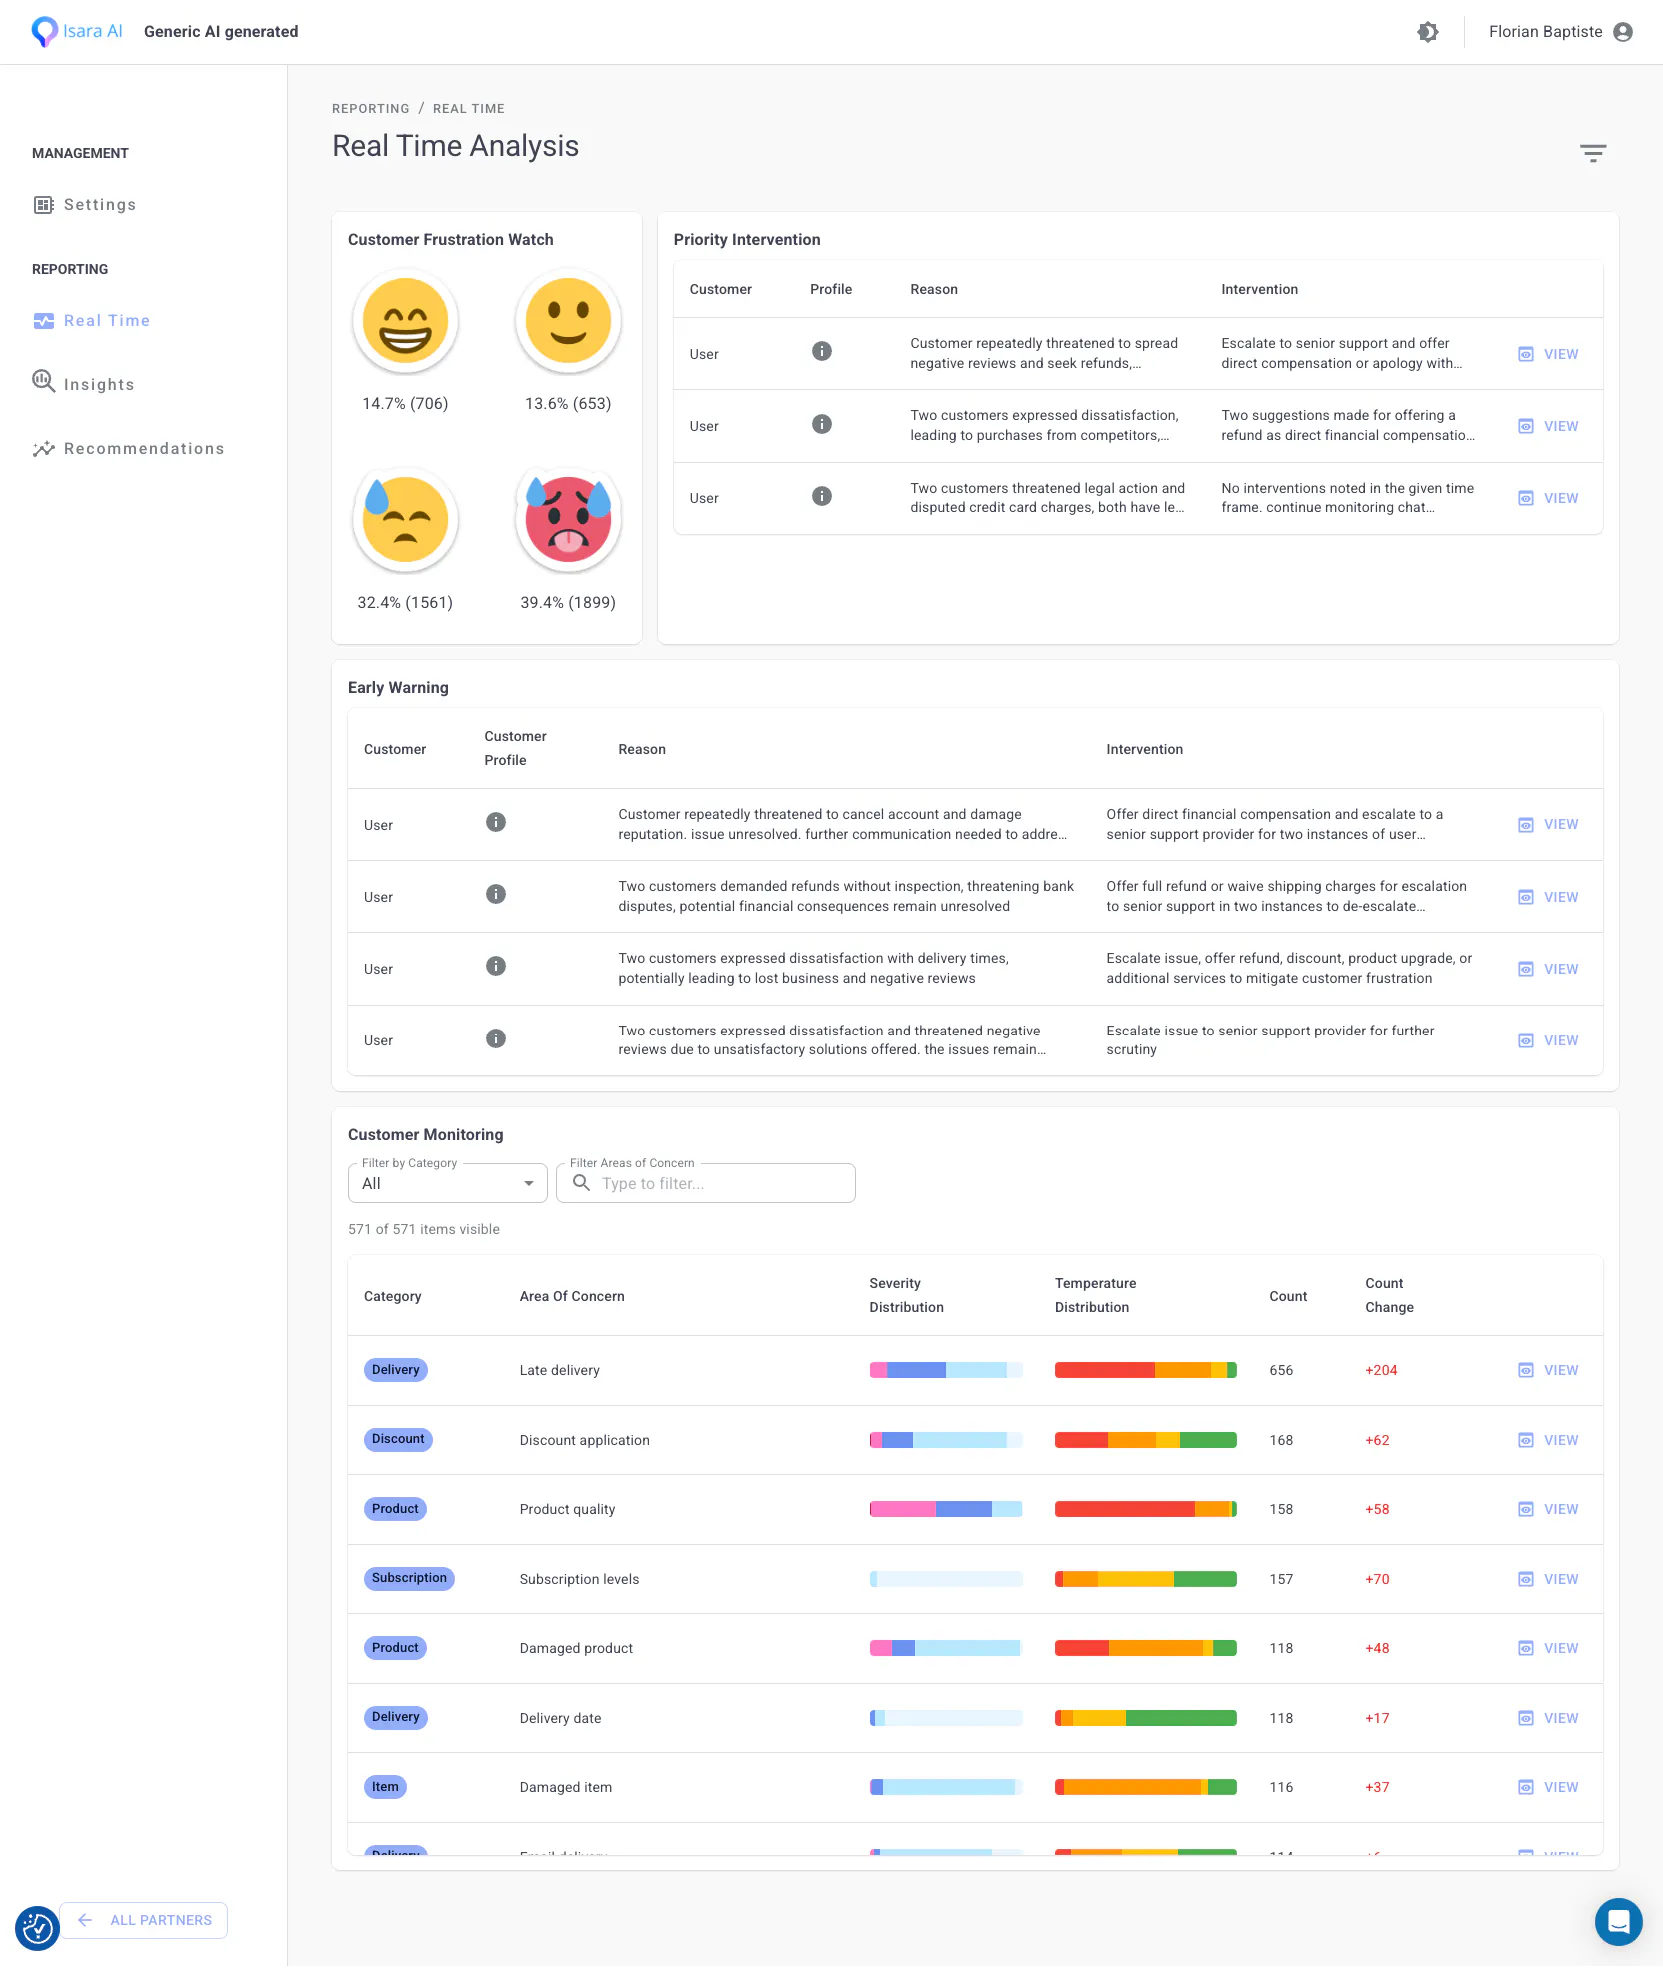The image size is (1663, 1968).
Task: Show profile info for the purchases from competitors row
Action: (821, 424)
